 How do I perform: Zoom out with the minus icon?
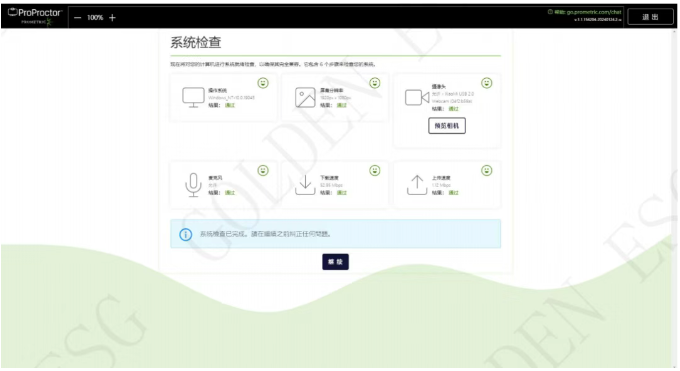(78, 18)
